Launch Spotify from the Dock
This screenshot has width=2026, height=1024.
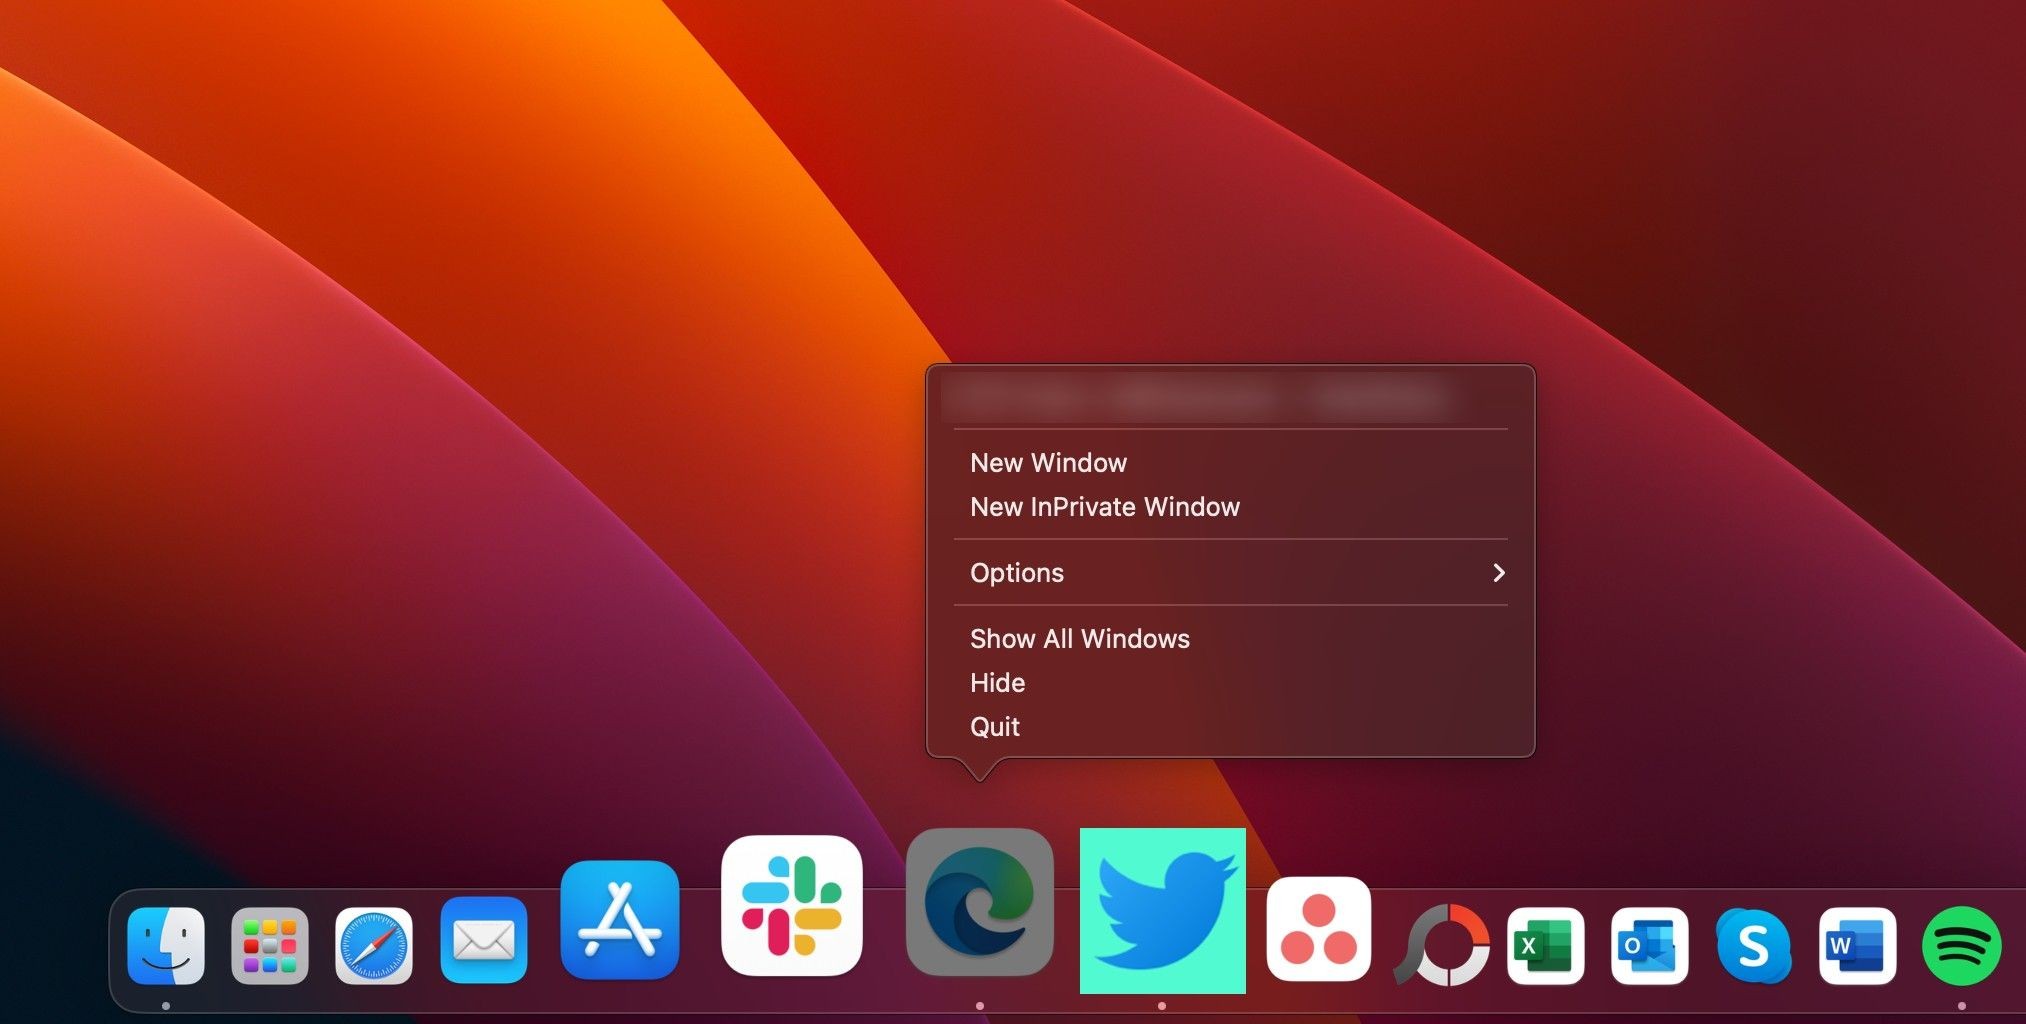(x=1962, y=946)
